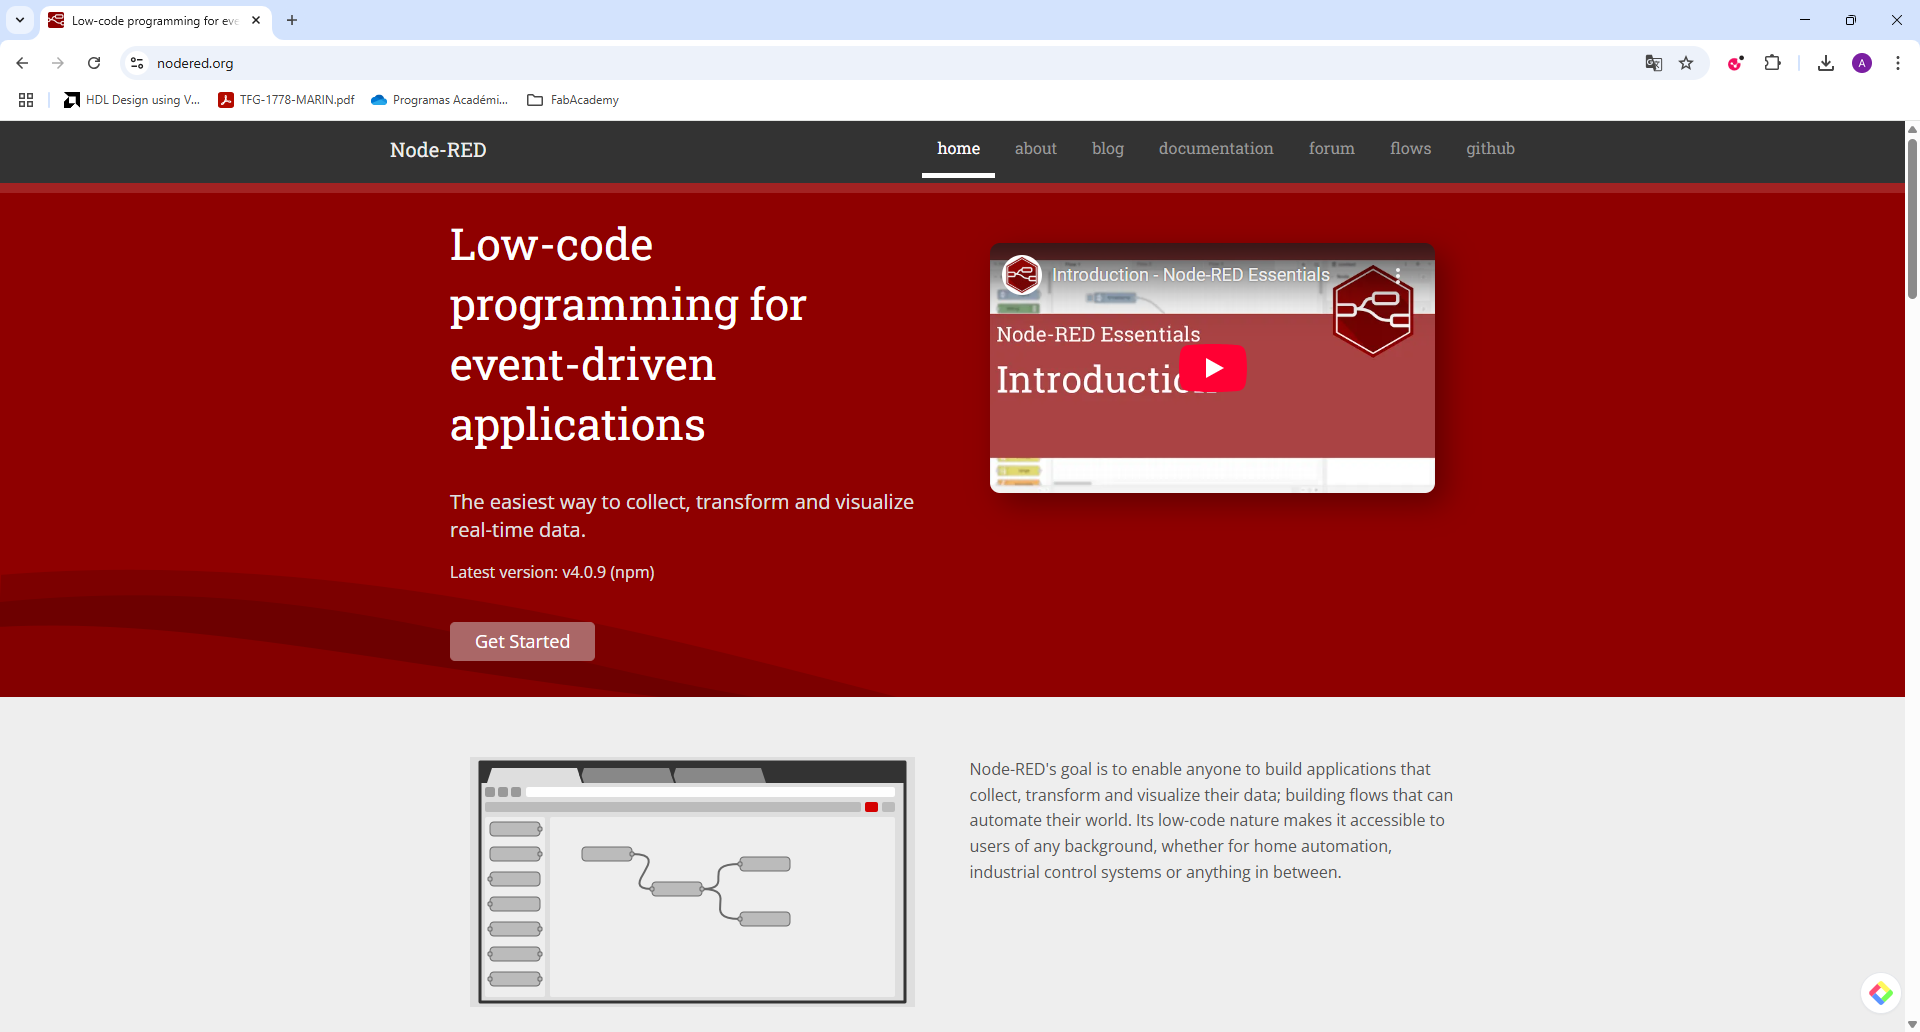The width and height of the screenshot is (1920, 1032).
Task: Select the Low-code programming browser tab
Action: point(155,20)
